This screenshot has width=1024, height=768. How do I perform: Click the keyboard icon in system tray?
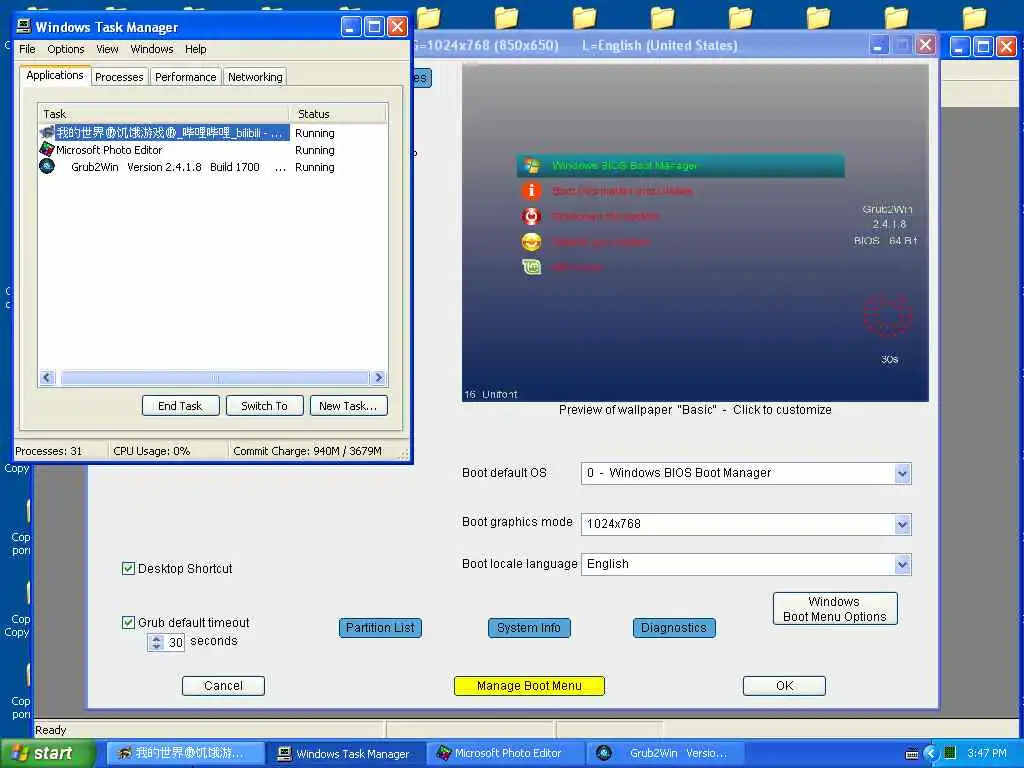pyautogui.click(x=912, y=754)
